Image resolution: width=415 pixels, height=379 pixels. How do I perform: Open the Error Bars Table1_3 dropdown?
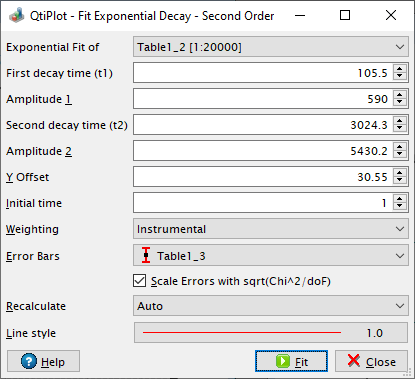pyautogui.click(x=271, y=255)
